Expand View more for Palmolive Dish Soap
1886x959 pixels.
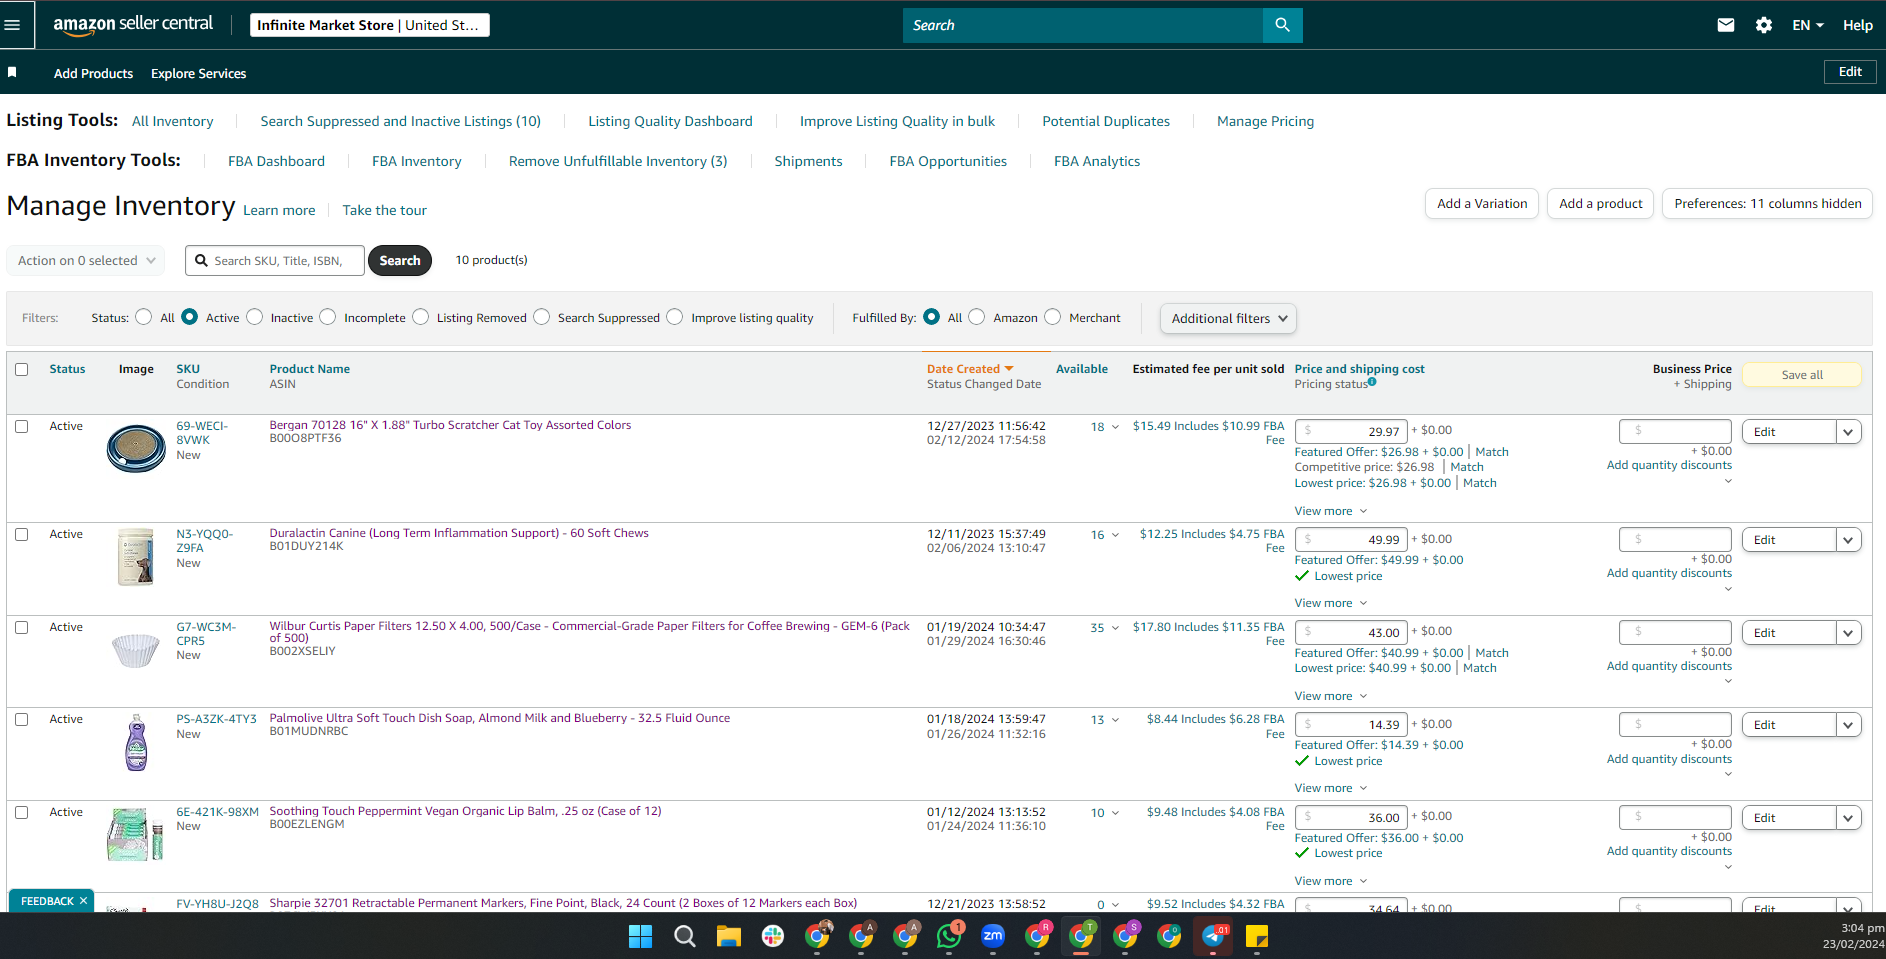(x=1331, y=788)
